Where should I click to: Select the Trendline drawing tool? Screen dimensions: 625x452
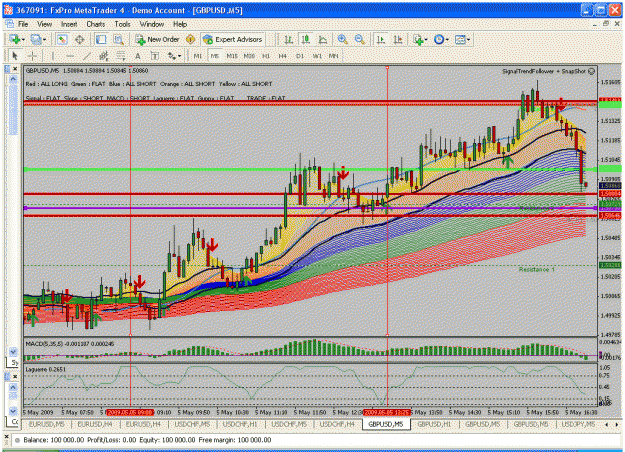point(87,56)
